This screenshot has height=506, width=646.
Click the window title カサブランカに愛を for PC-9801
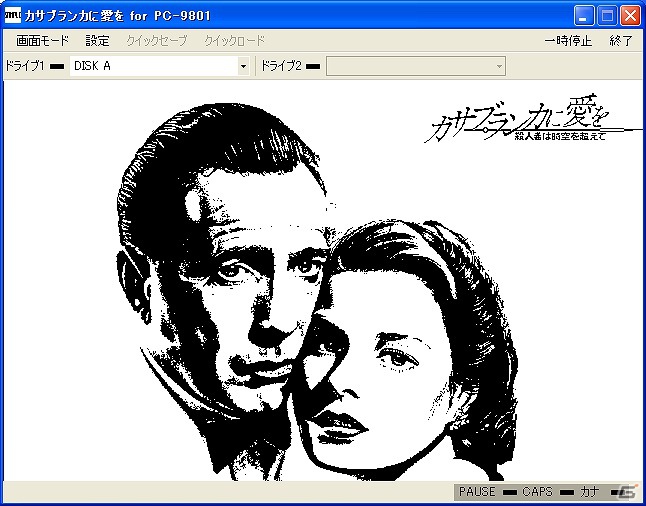point(117,16)
